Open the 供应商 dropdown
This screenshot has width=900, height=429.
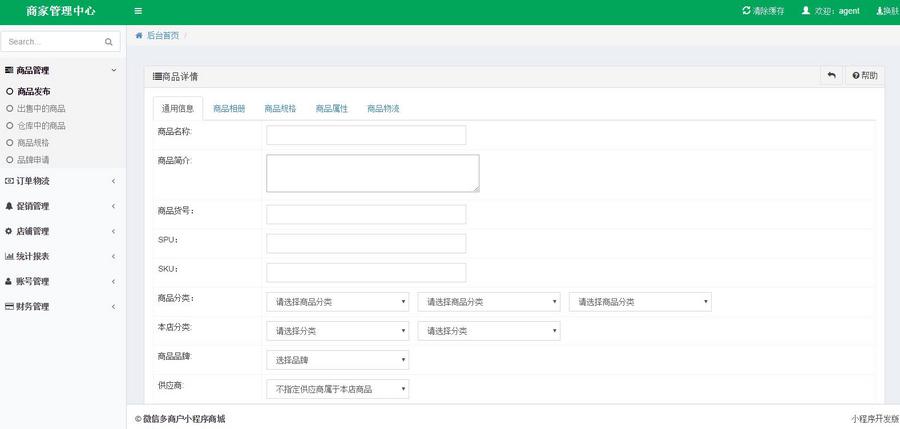(x=338, y=389)
